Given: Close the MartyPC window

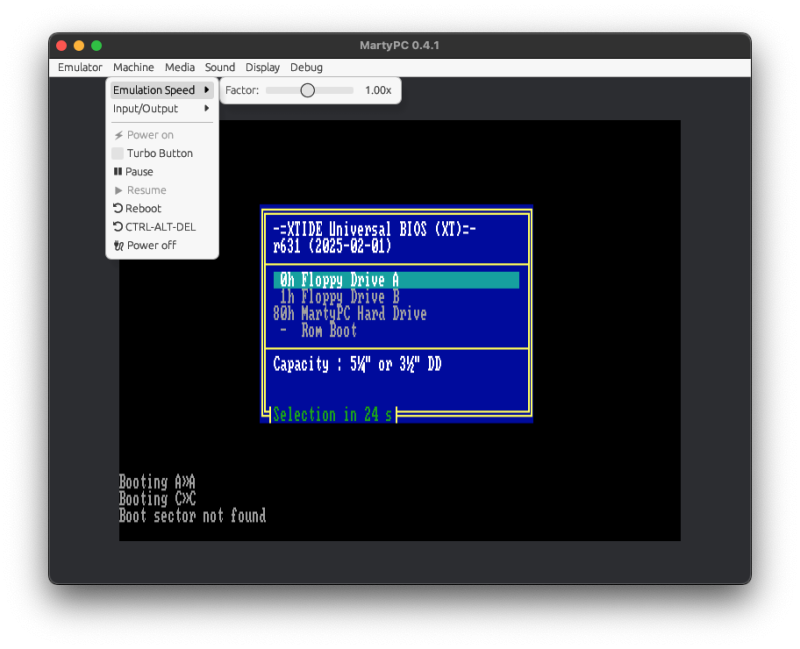Looking at the screenshot, I should tap(62, 45).
